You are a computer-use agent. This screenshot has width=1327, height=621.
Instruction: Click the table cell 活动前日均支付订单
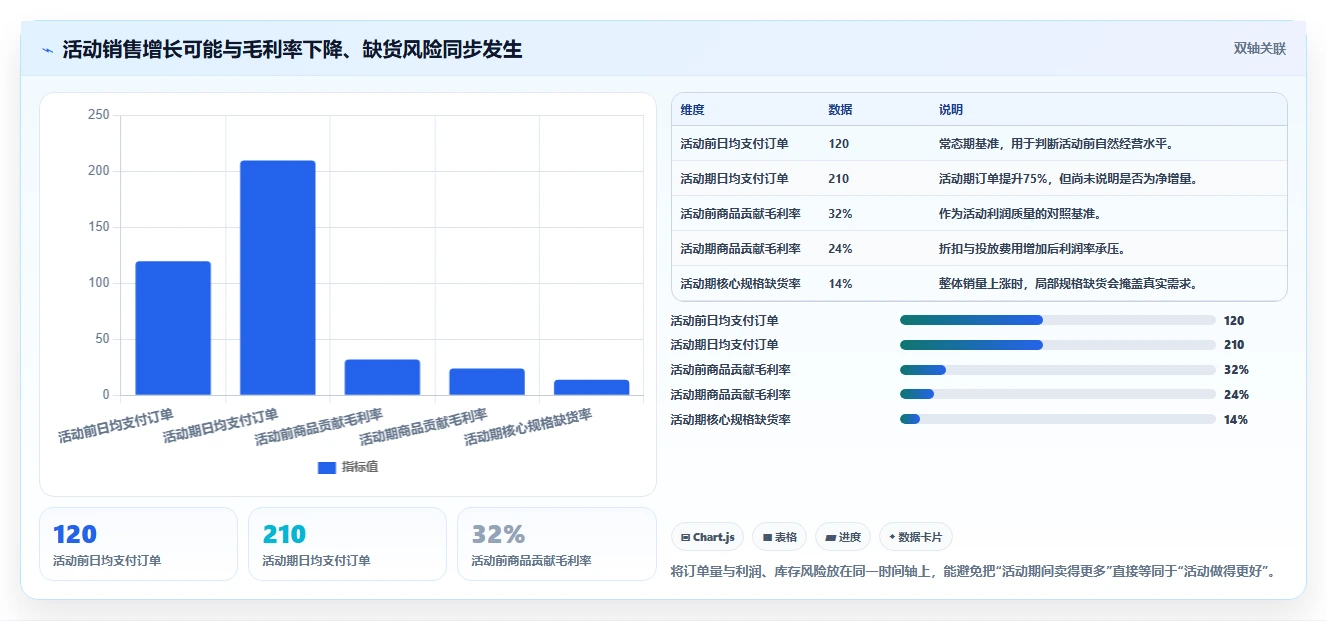pos(734,144)
